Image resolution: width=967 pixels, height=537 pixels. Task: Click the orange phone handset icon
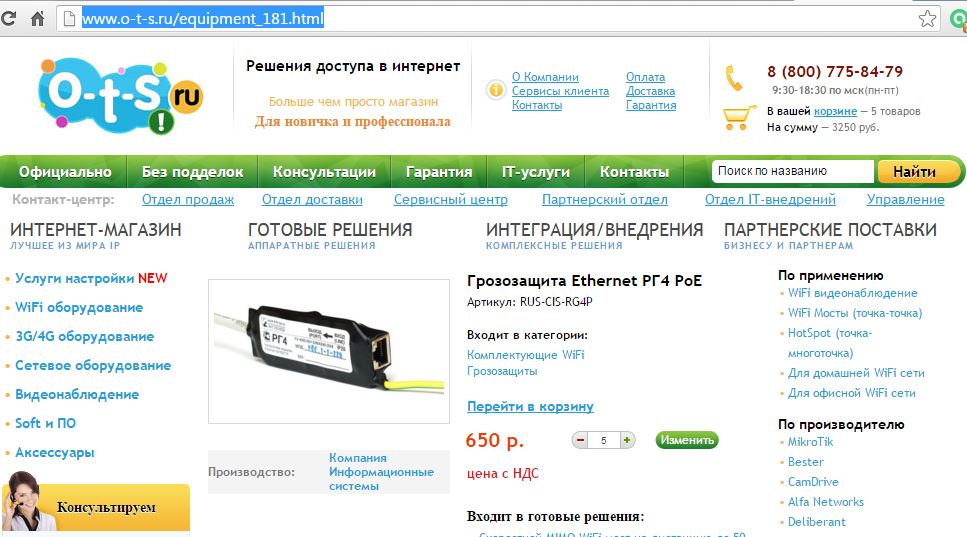[734, 78]
